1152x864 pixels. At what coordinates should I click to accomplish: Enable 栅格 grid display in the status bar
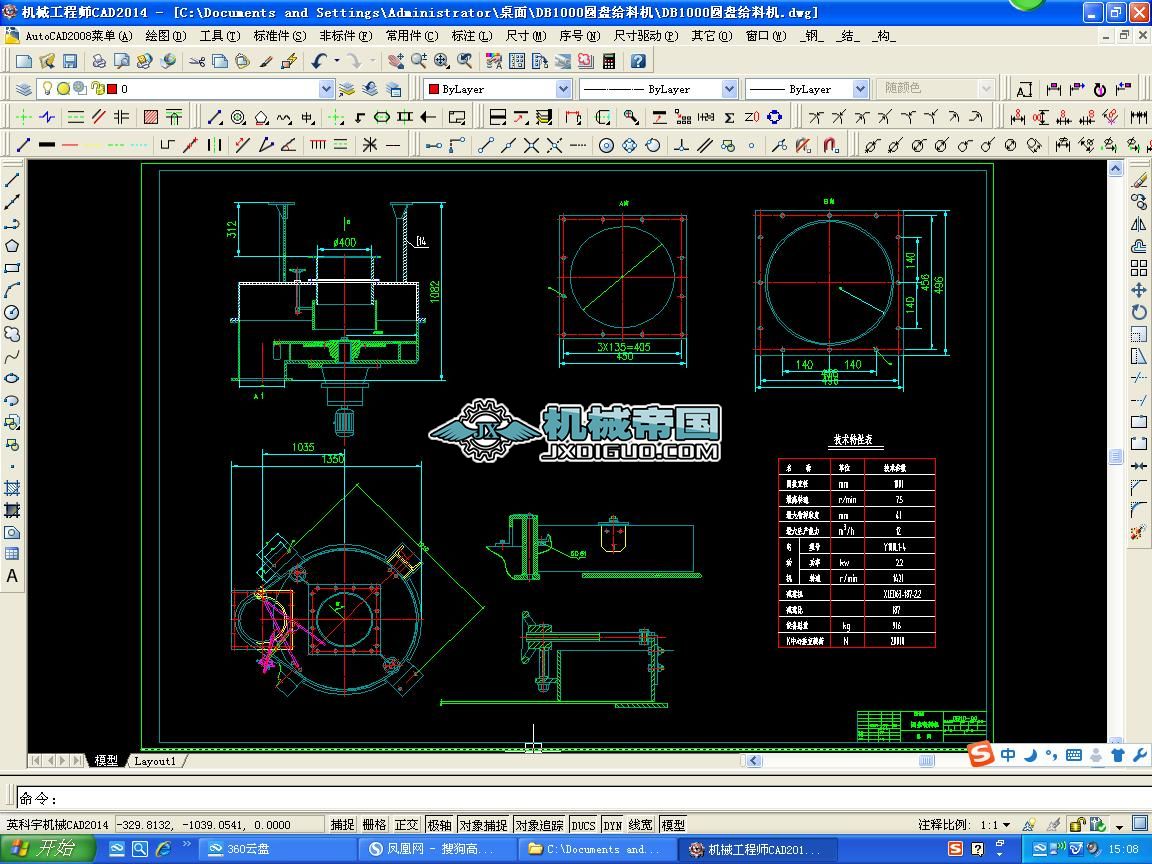click(x=374, y=825)
